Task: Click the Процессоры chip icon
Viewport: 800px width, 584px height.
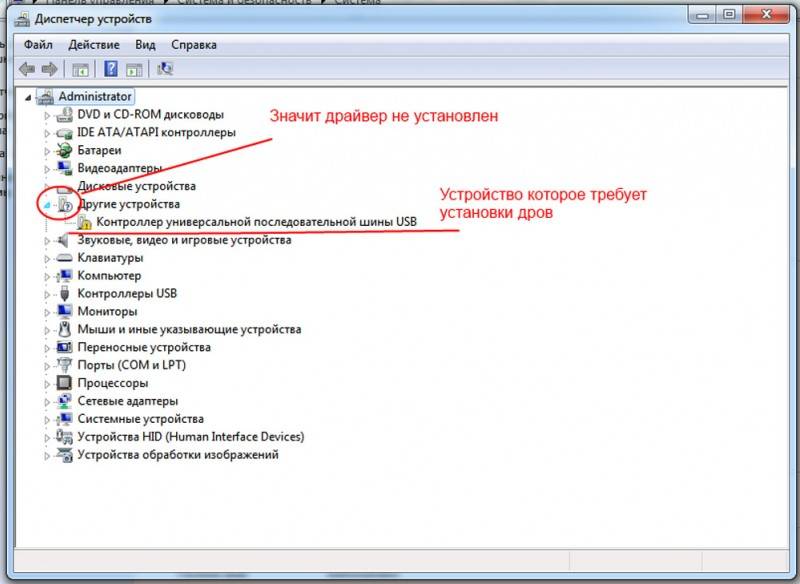Action: [x=64, y=383]
